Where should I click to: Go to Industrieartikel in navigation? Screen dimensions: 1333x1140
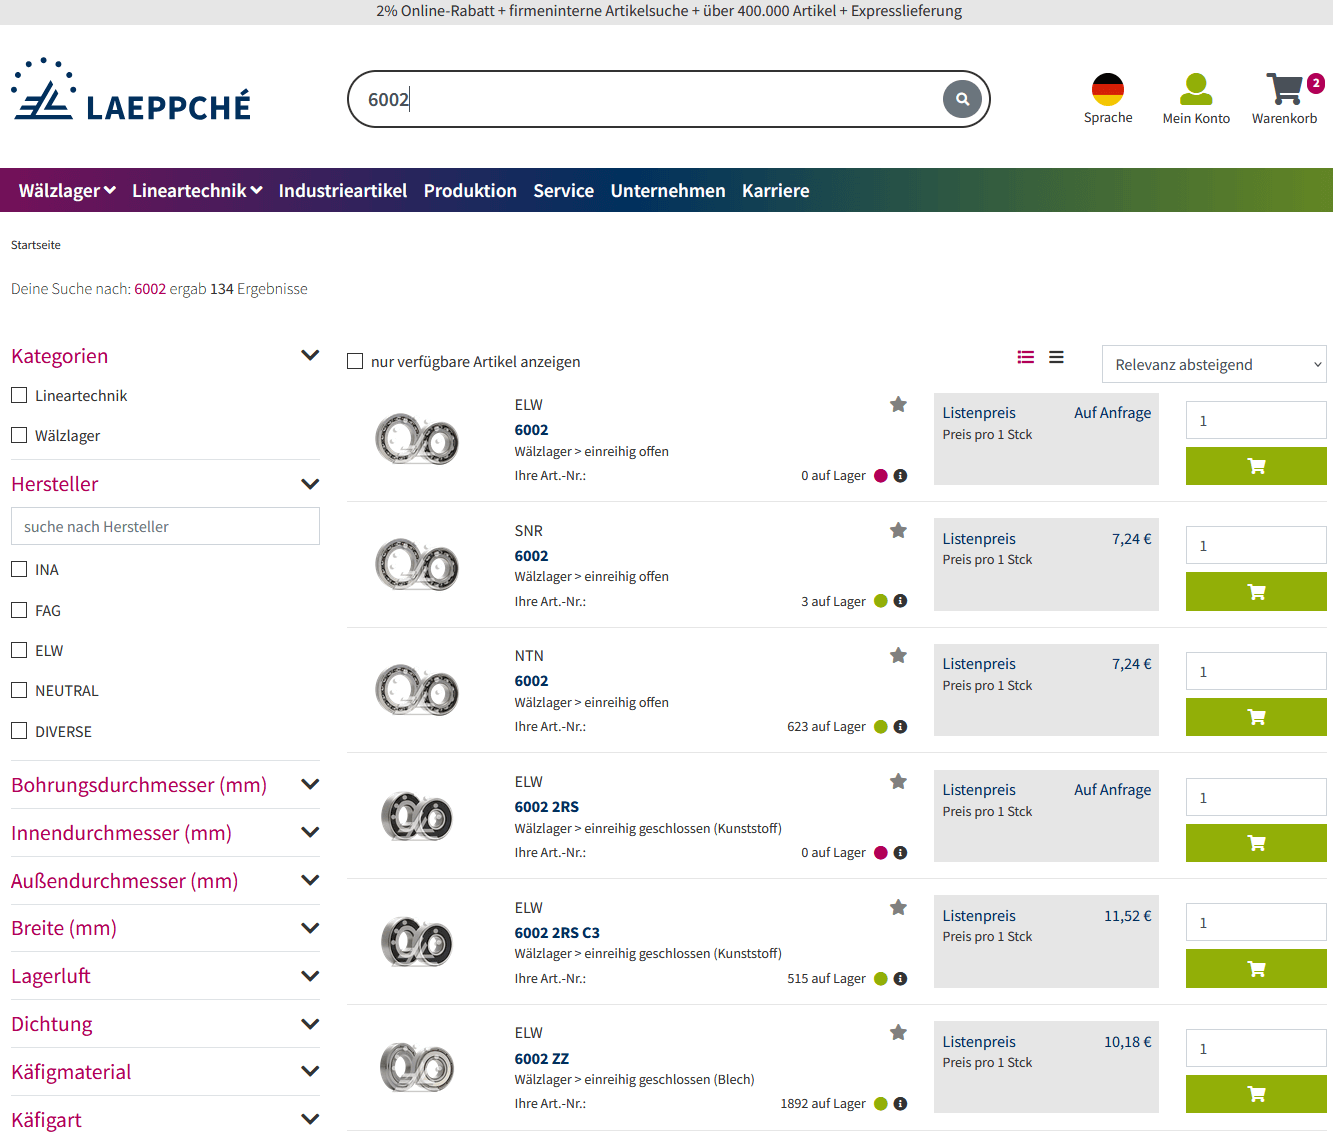343,190
